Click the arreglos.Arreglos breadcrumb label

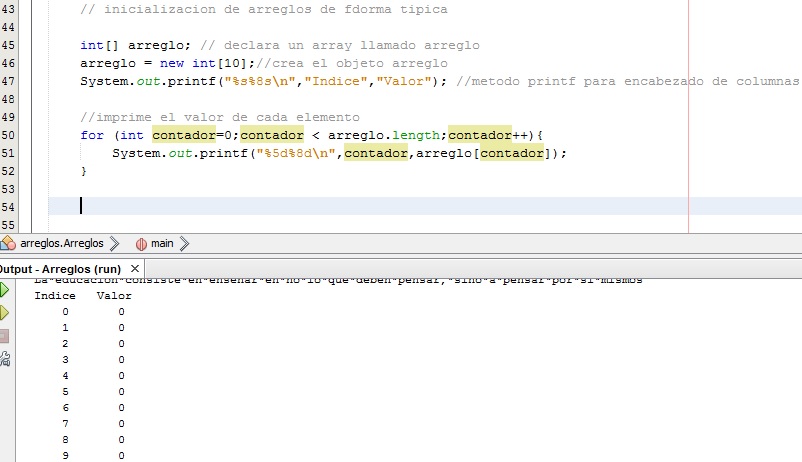tap(61, 243)
